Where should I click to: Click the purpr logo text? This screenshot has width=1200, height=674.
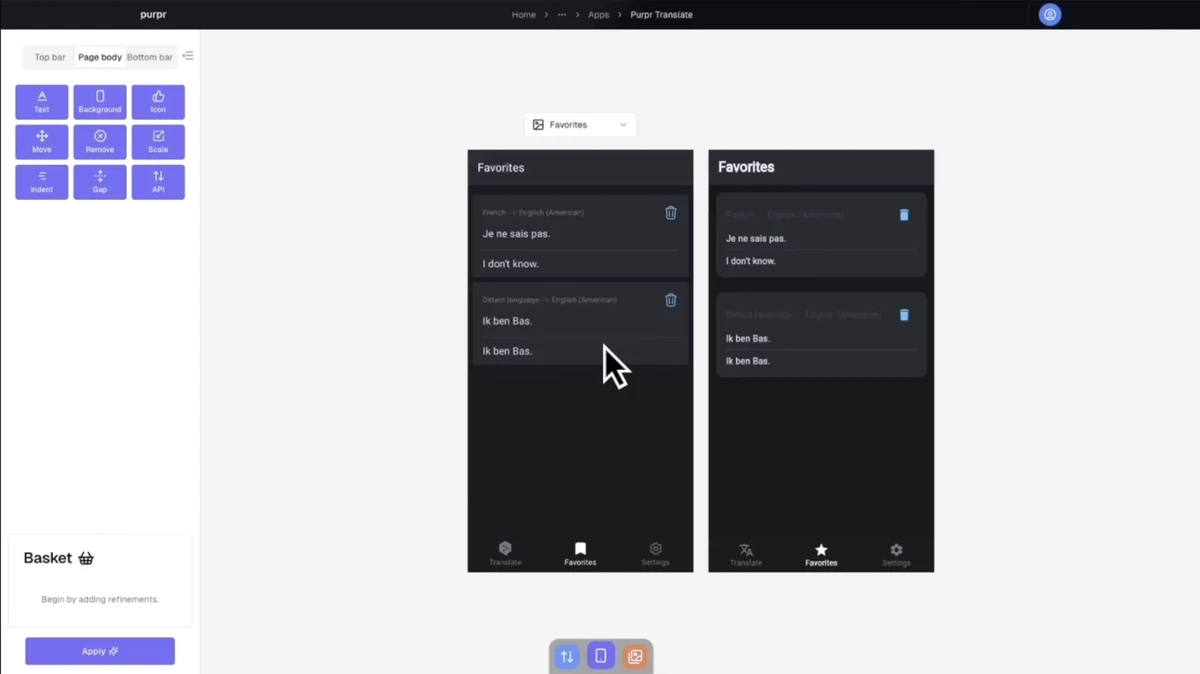click(x=153, y=15)
